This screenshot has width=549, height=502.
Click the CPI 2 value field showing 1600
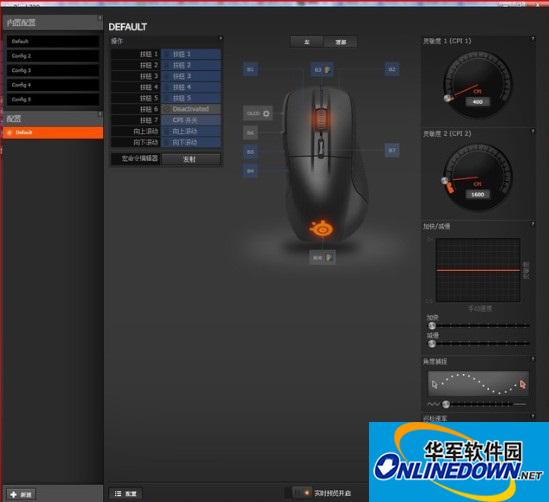click(477, 195)
